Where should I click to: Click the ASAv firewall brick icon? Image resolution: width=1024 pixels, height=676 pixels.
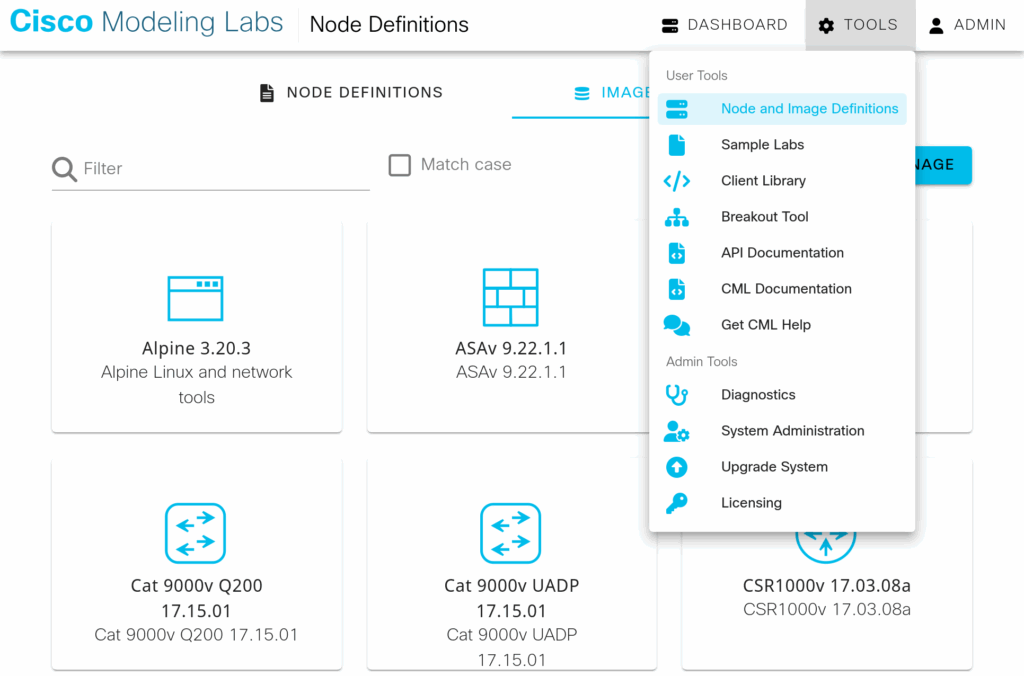click(x=510, y=297)
